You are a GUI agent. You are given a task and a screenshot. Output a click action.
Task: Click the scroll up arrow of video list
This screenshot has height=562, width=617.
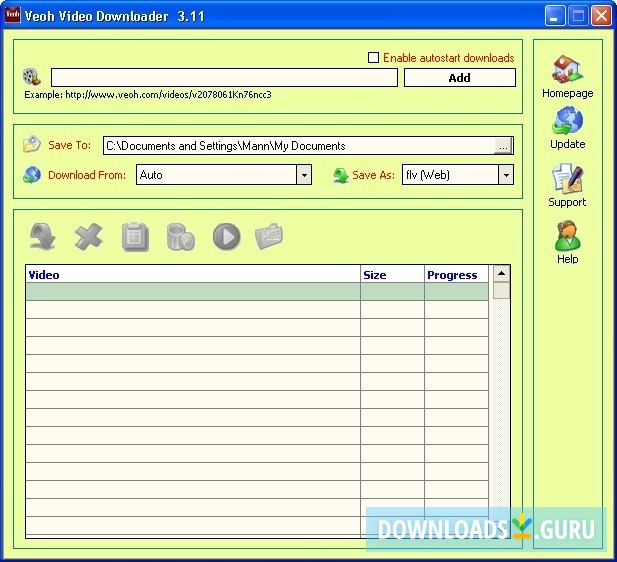pos(501,274)
